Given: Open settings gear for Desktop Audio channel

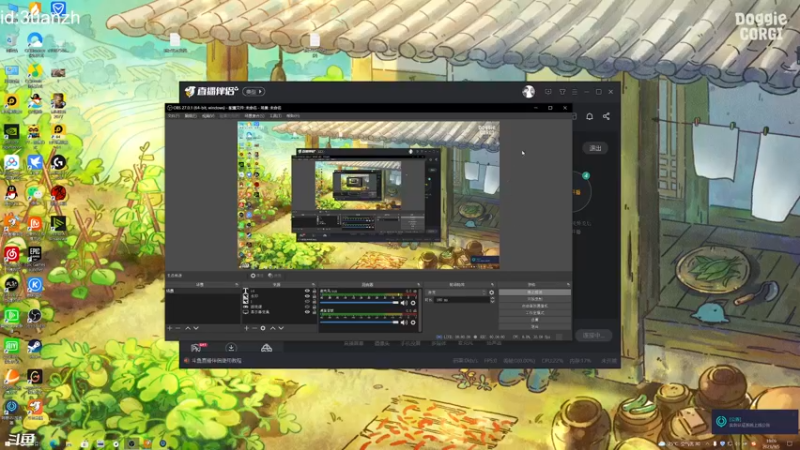Looking at the screenshot, I should tap(413, 322).
